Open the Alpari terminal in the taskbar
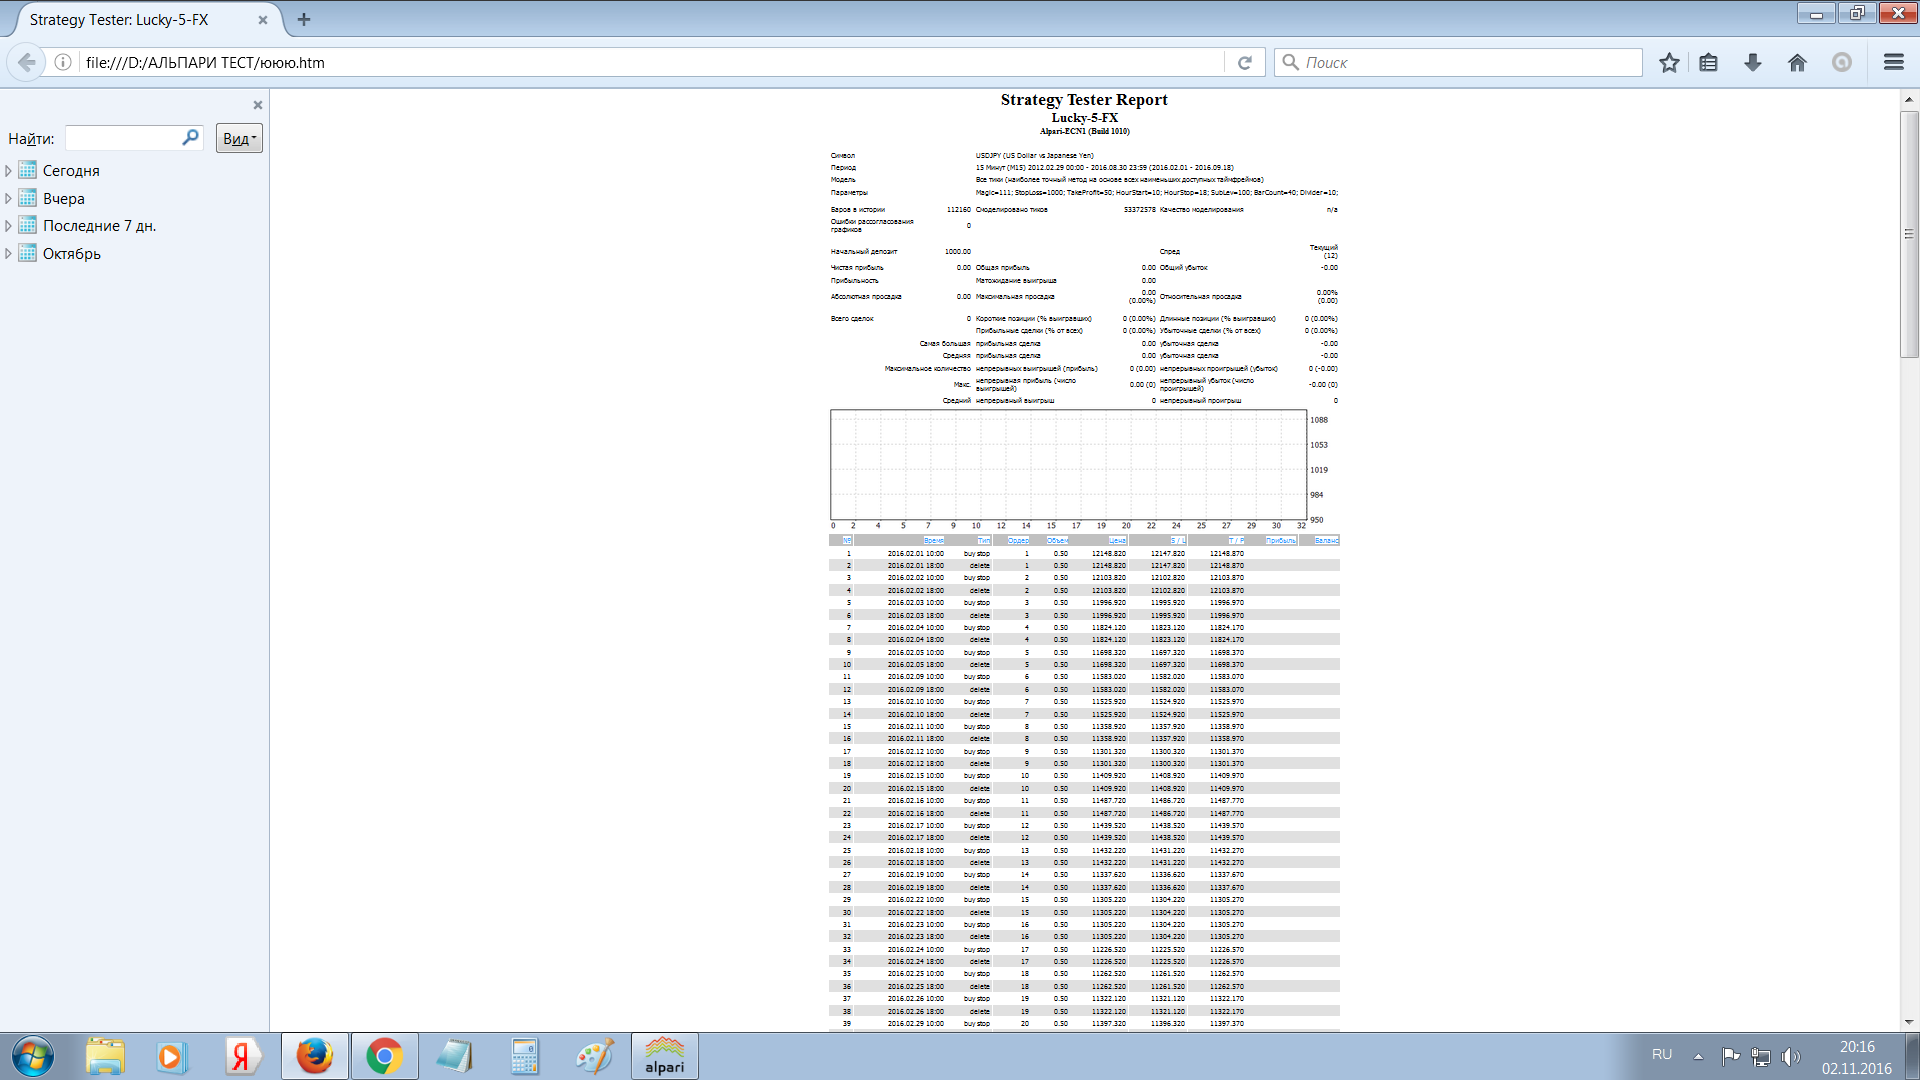Image resolution: width=1920 pixels, height=1080 pixels. [x=664, y=1056]
